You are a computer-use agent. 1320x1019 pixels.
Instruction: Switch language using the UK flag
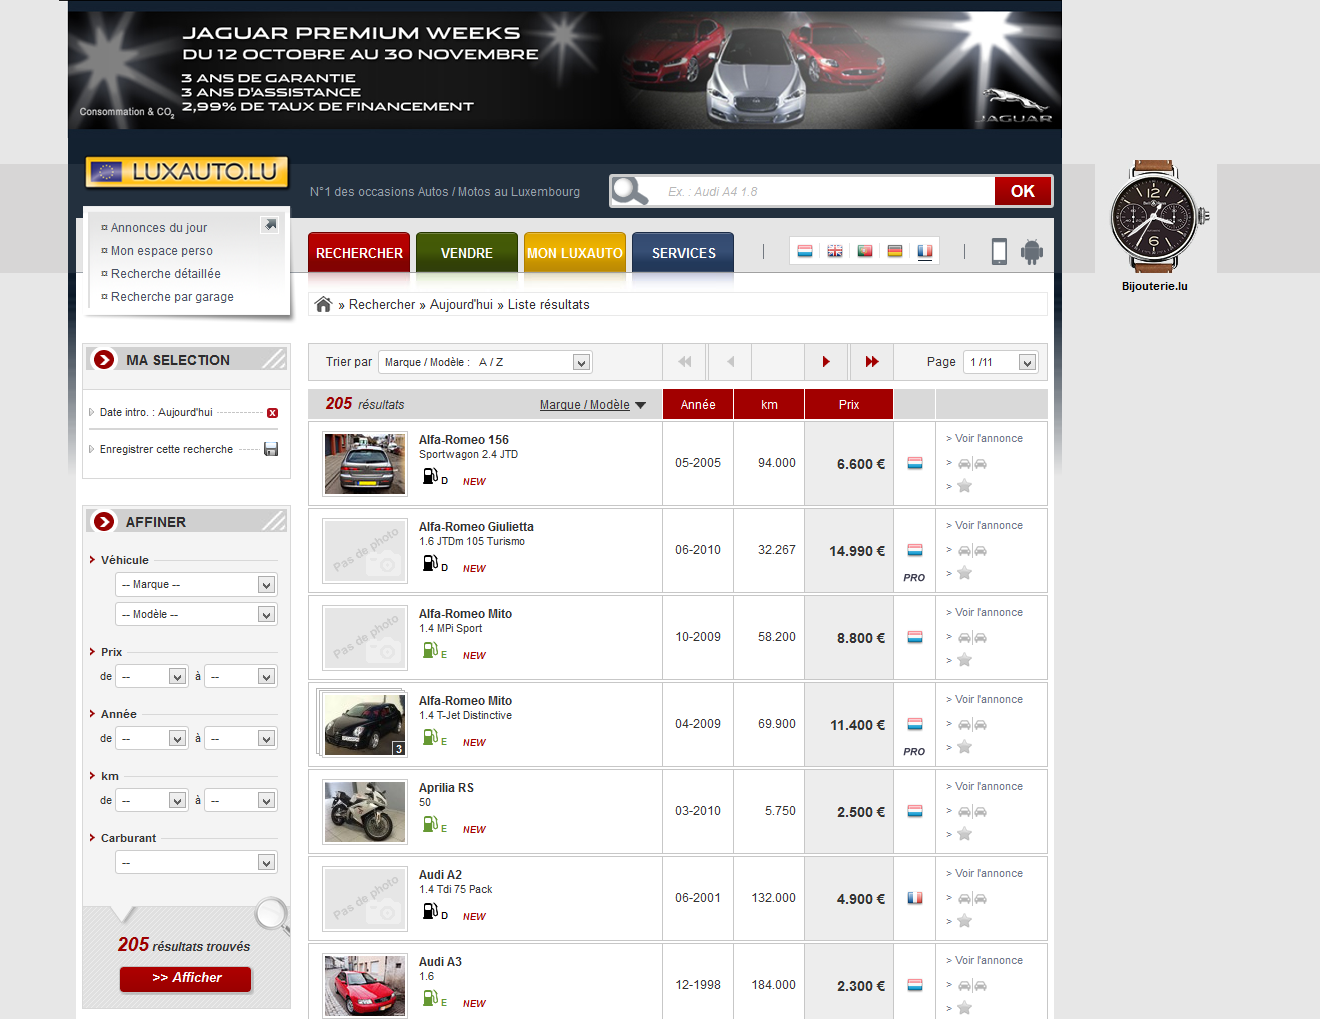tap(835, 251)
